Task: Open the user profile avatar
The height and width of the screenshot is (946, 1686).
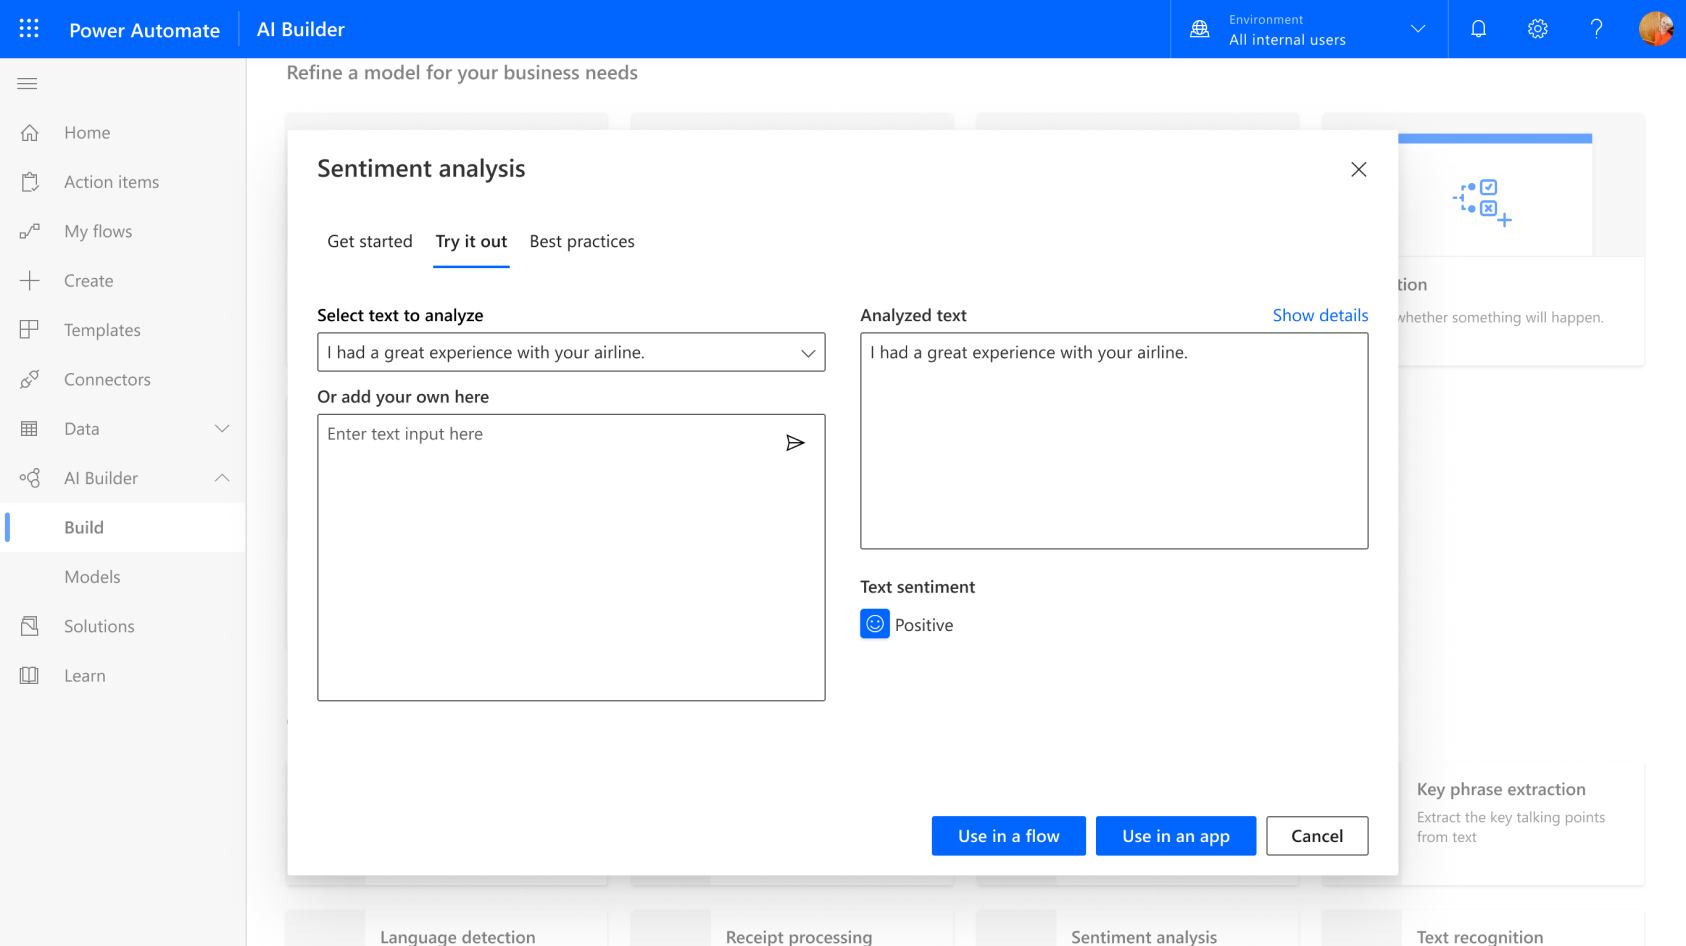Action: (1656, 29)
